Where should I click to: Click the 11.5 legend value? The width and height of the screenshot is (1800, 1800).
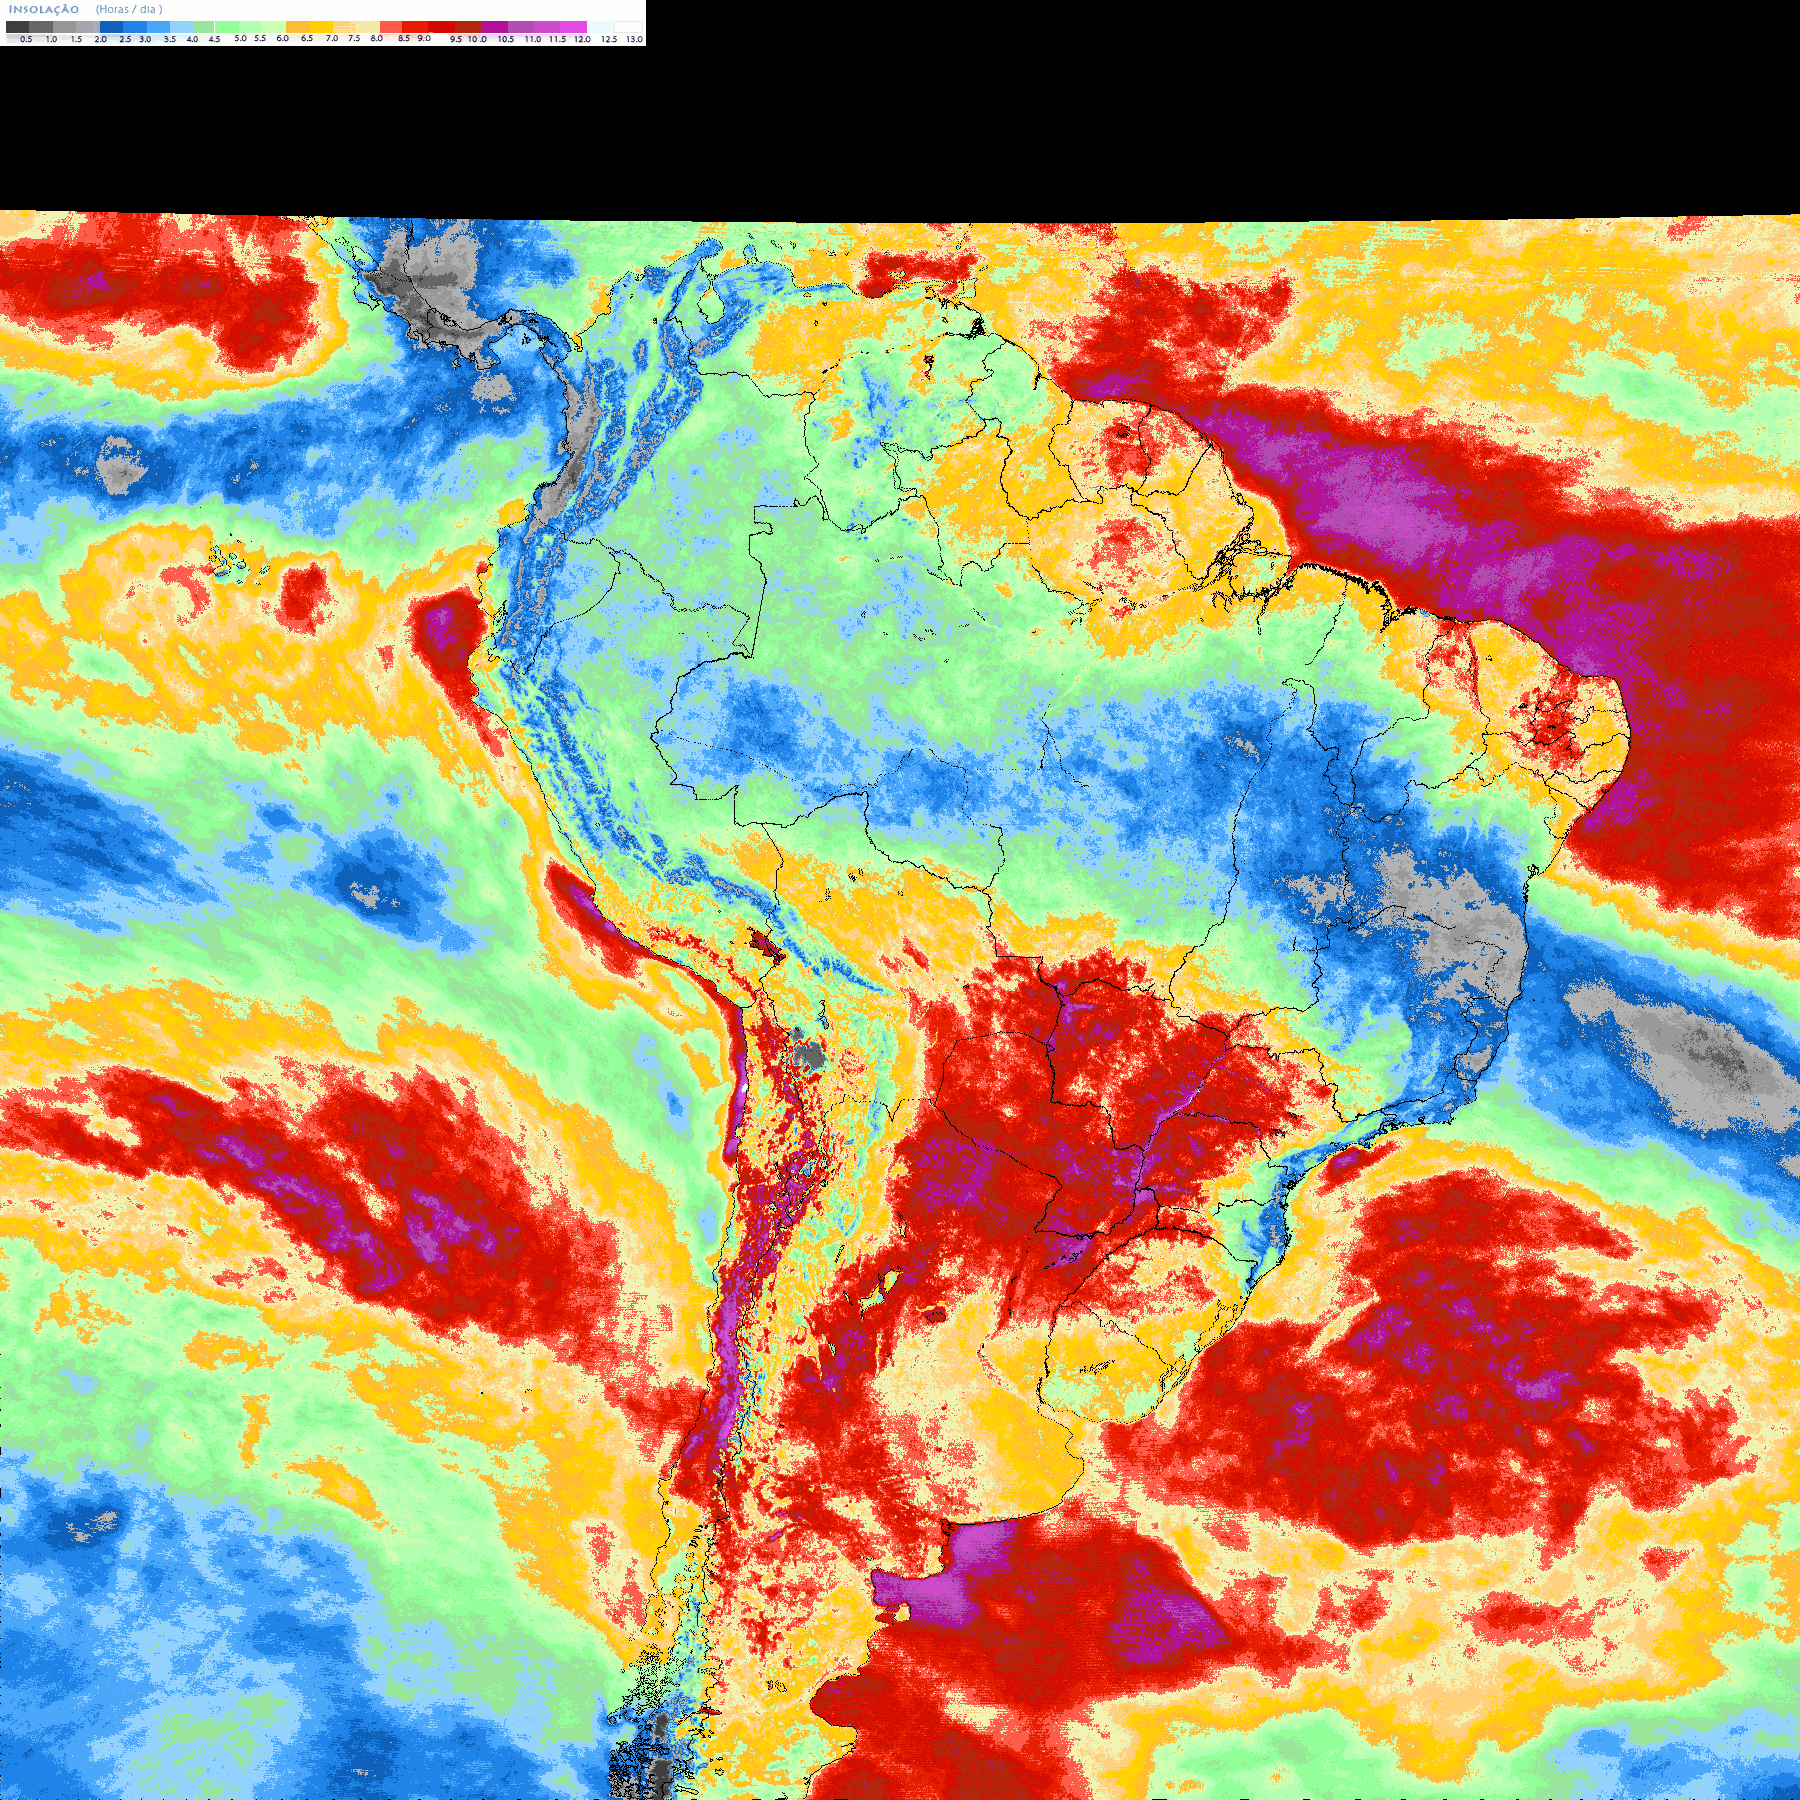click(x=557, y=39)
